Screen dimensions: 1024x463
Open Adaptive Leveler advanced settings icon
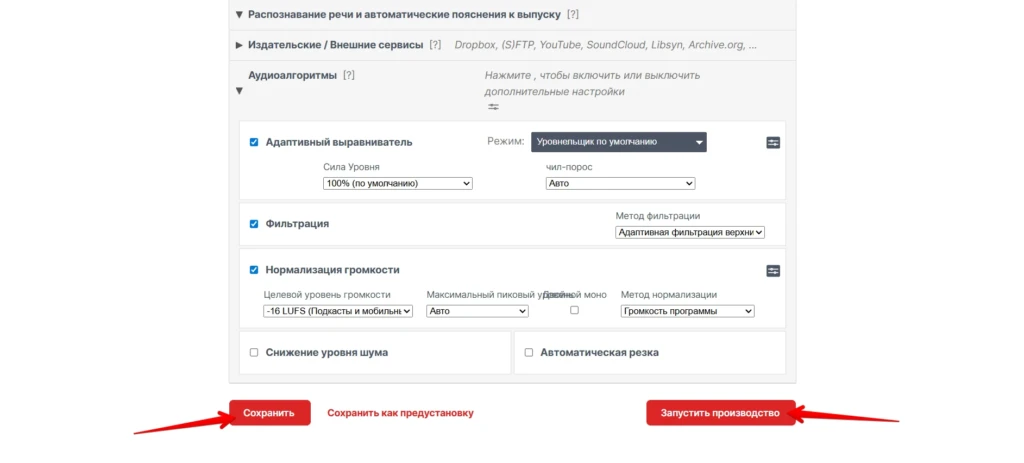point(773,143)
